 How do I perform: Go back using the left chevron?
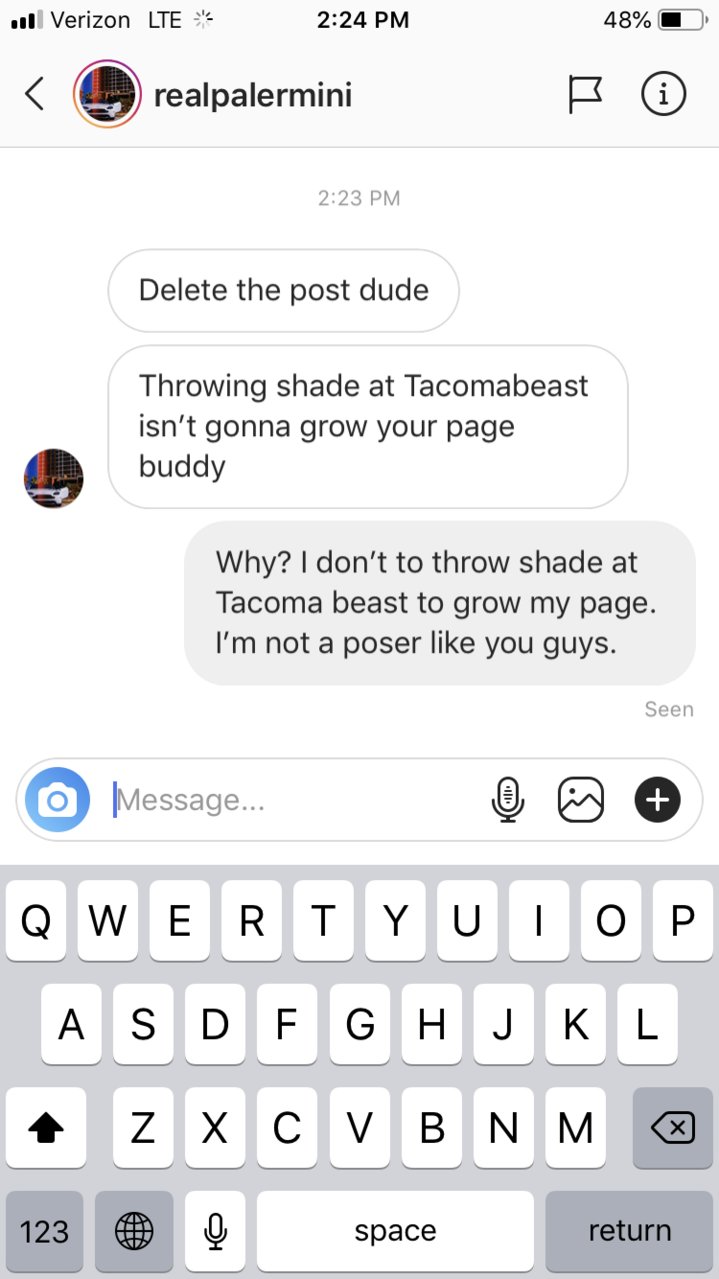35,95
